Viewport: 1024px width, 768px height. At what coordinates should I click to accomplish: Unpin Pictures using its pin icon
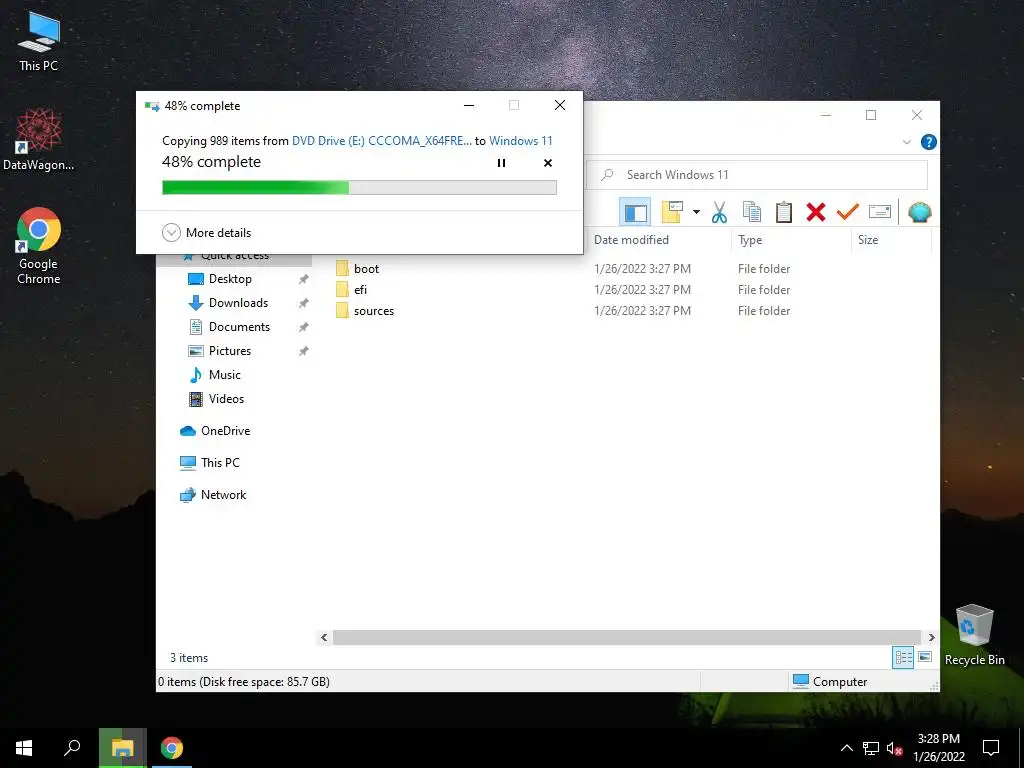pyautogui.click(x=304, y=351)
